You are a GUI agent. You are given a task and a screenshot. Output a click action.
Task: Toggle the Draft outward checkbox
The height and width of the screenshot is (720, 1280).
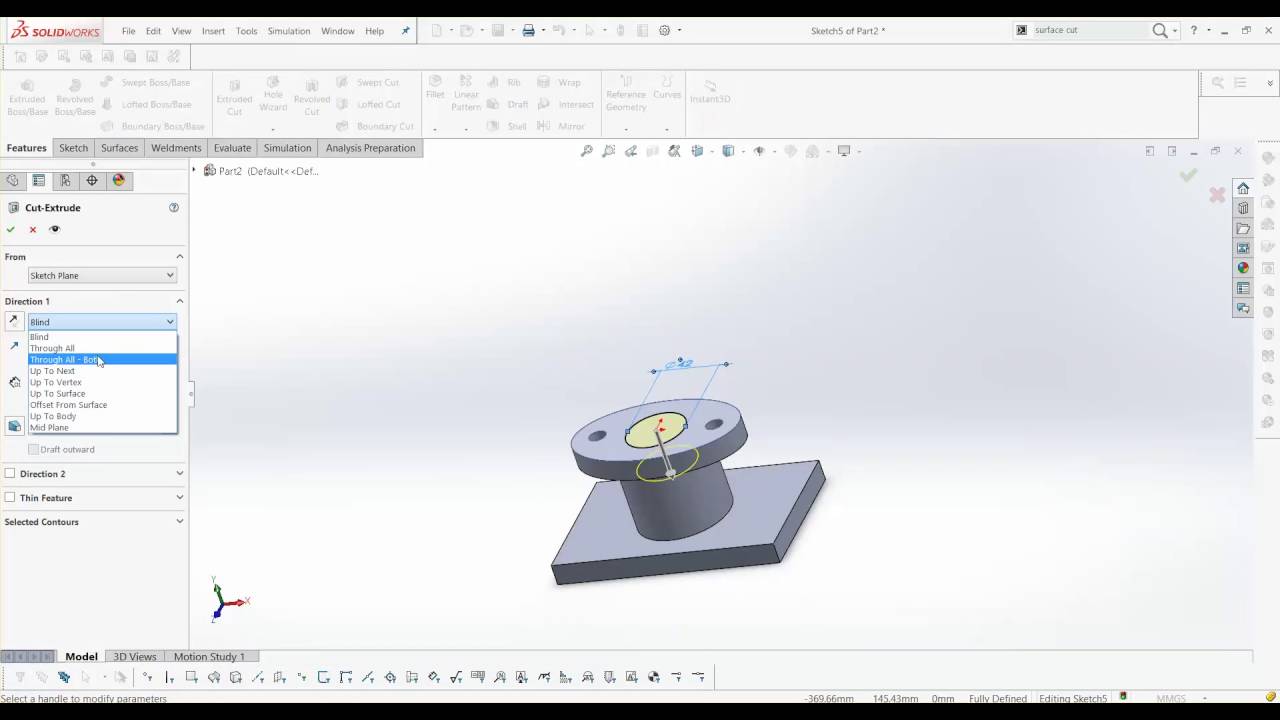[34, 450]
